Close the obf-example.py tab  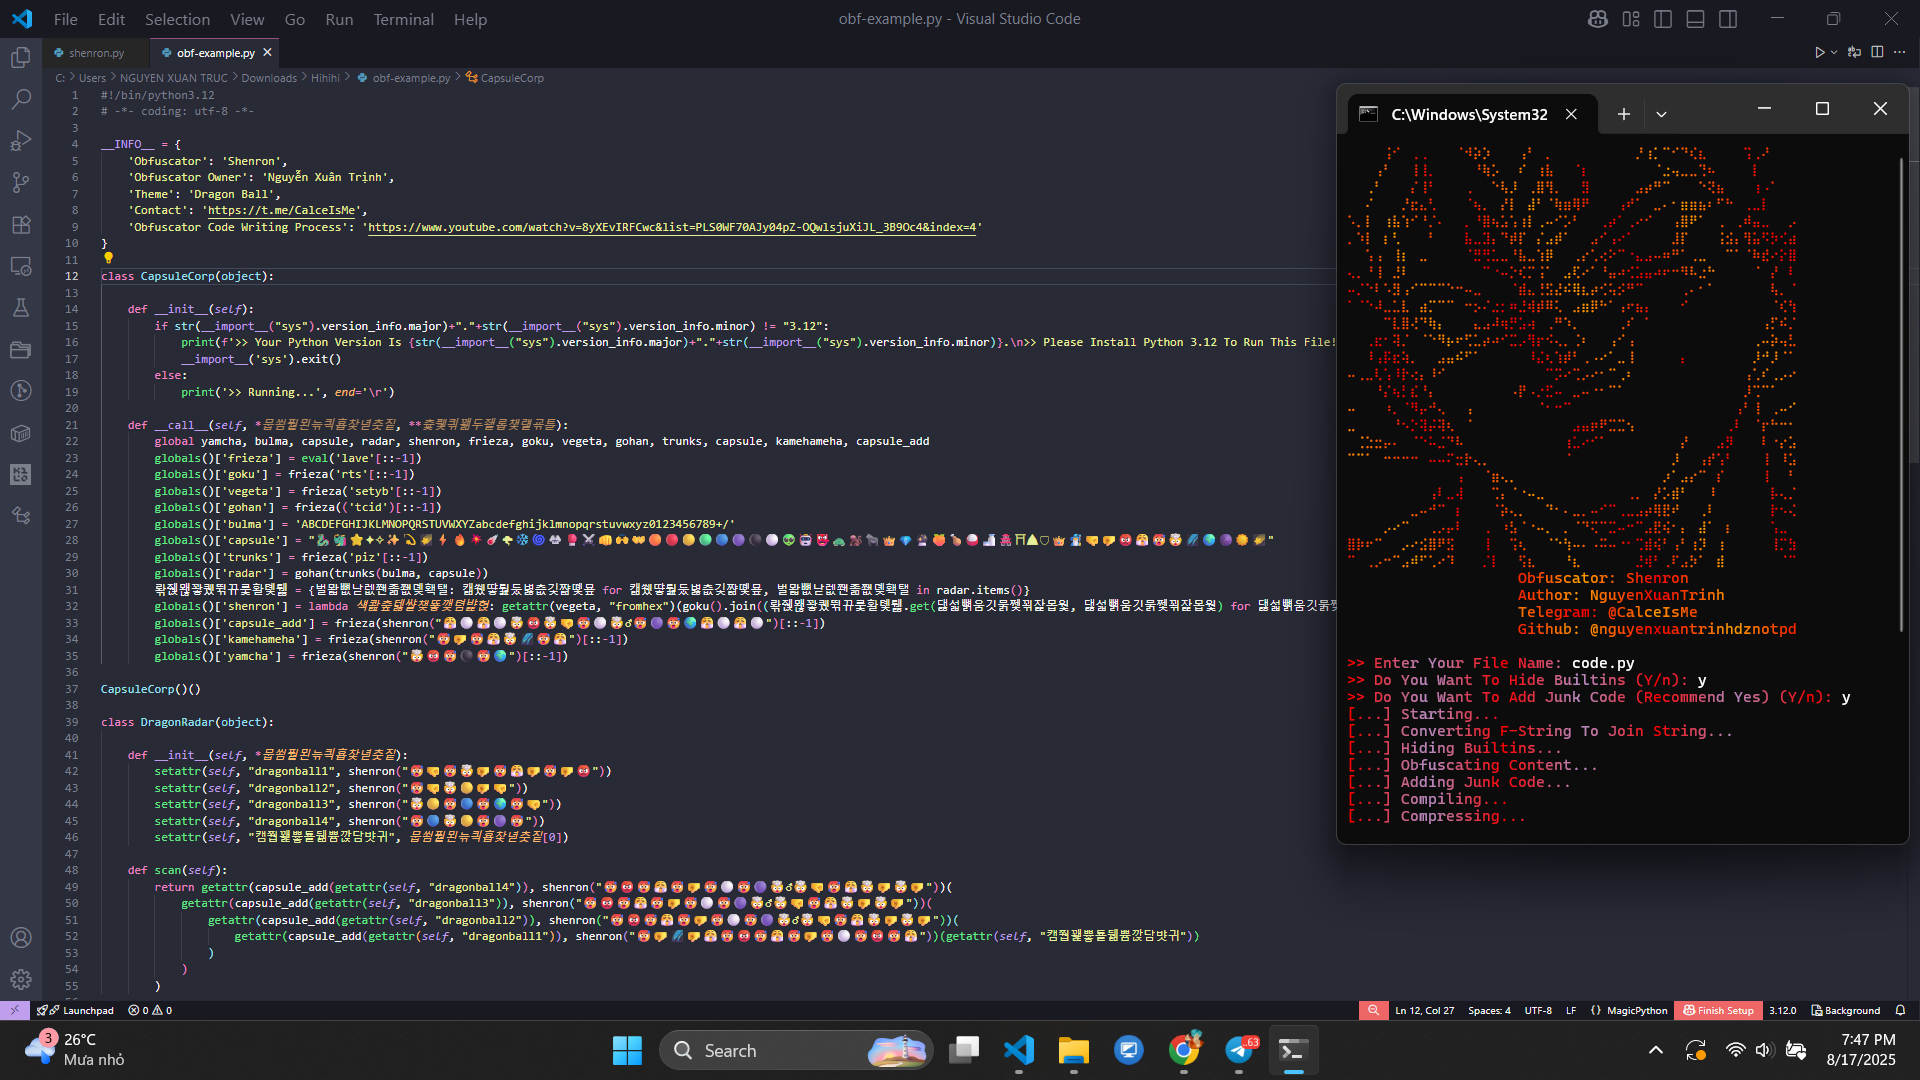[x=267, y=52]
